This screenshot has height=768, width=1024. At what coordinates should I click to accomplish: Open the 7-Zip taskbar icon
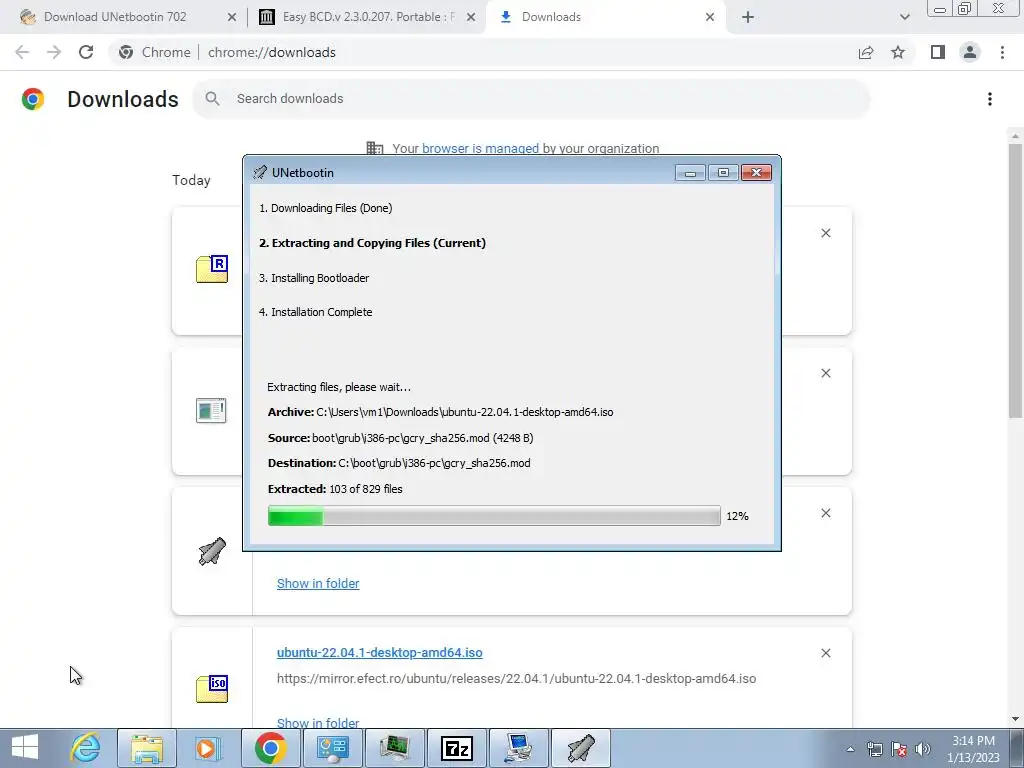(x=456, y=748)
